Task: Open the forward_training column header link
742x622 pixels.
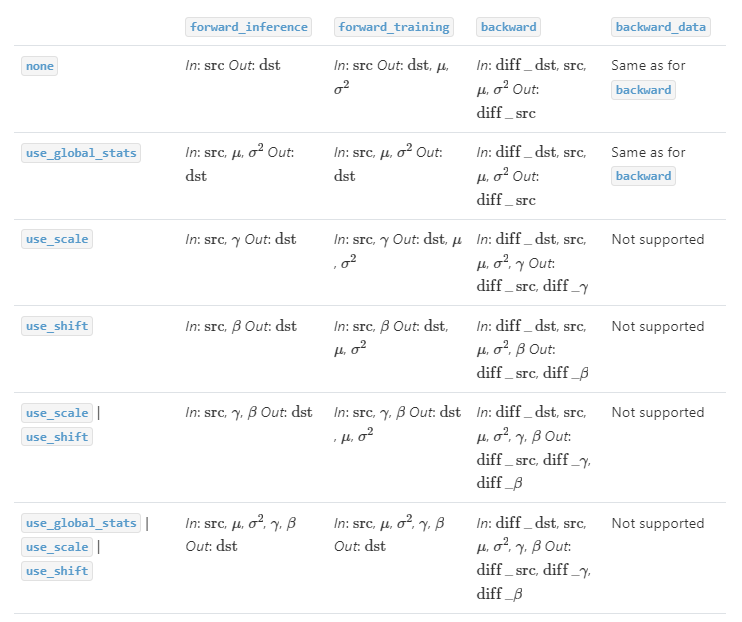Action: tap(394, 27)
